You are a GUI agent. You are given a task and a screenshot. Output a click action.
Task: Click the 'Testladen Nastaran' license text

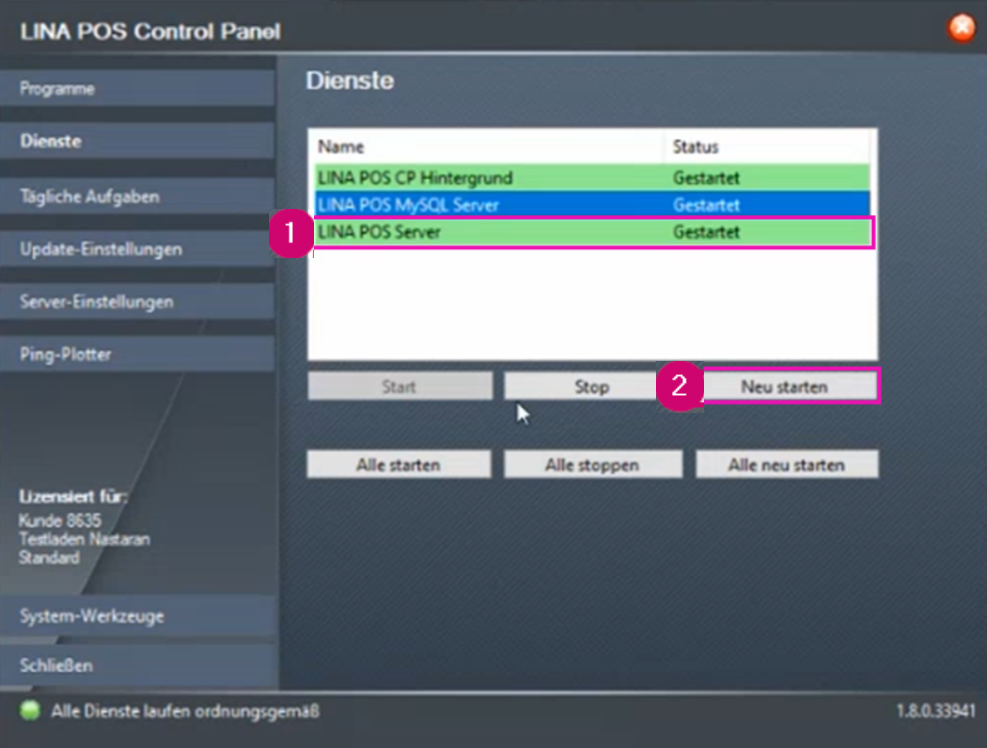click(84, 539)
